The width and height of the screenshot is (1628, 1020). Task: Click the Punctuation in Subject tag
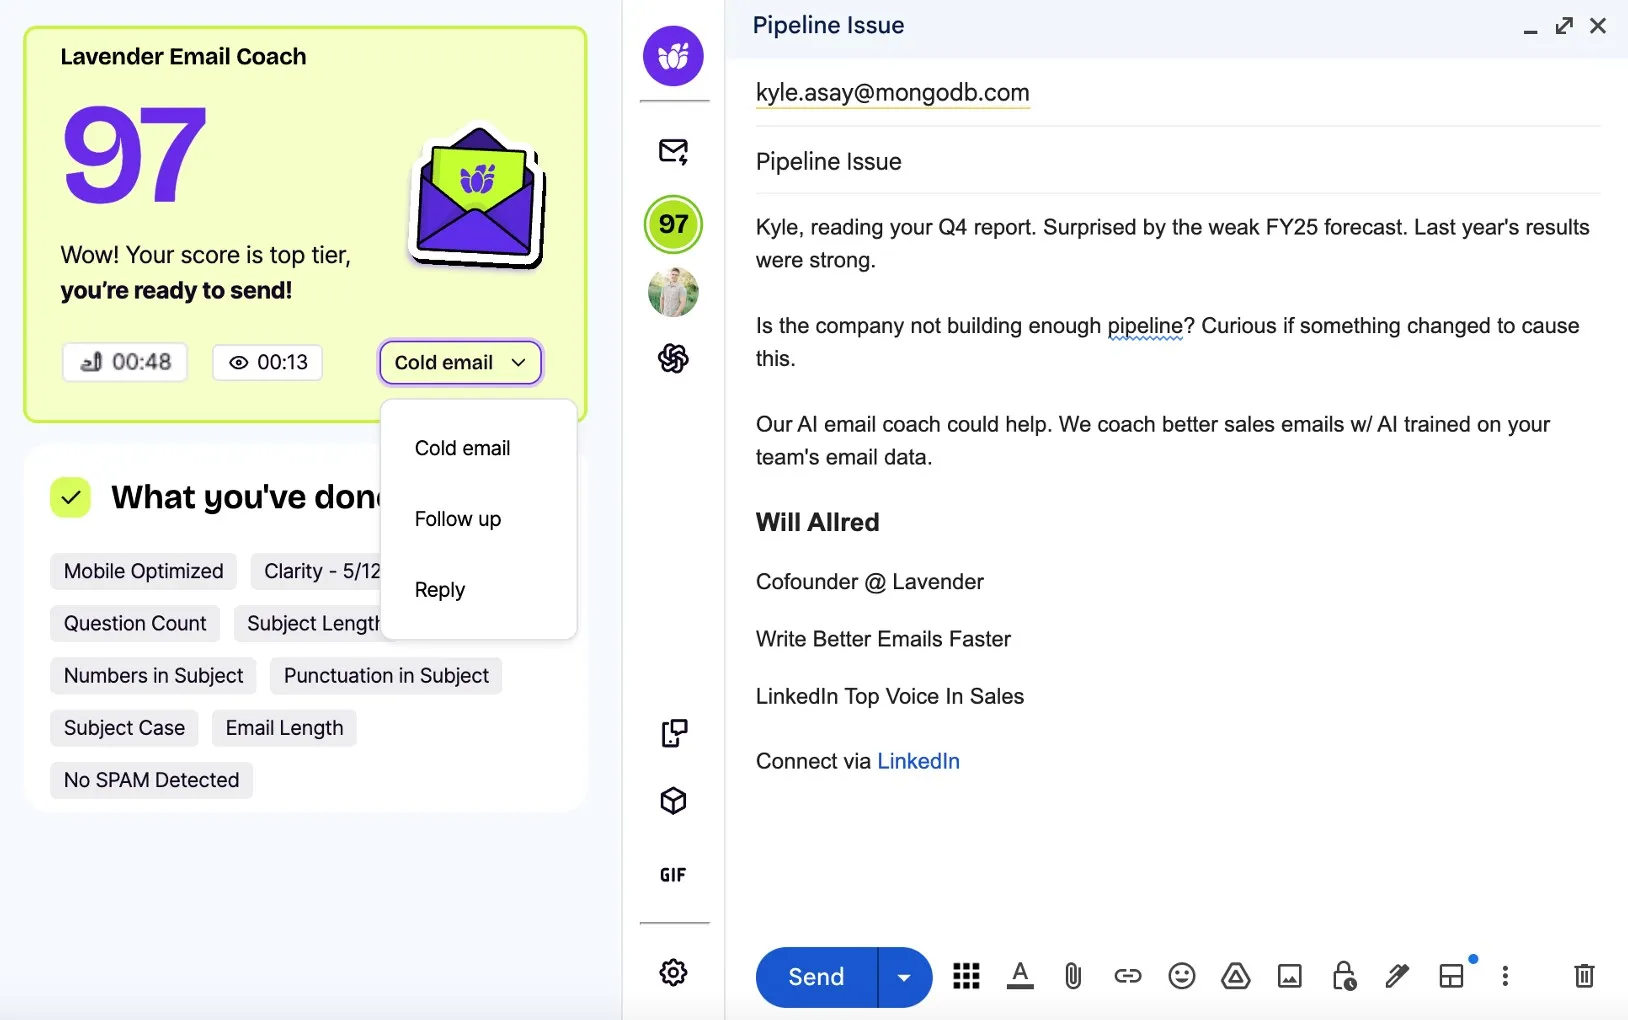coord(386,675)
